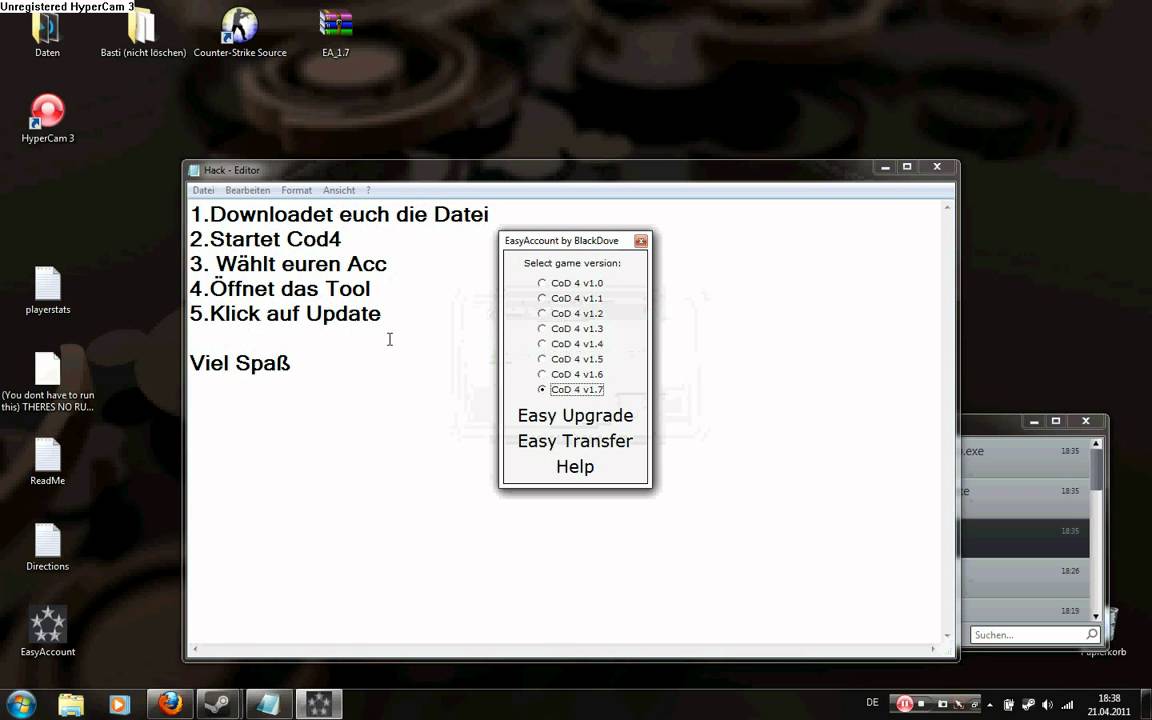Open the Bearbeiten menu in Editor

tap(248, 190)
